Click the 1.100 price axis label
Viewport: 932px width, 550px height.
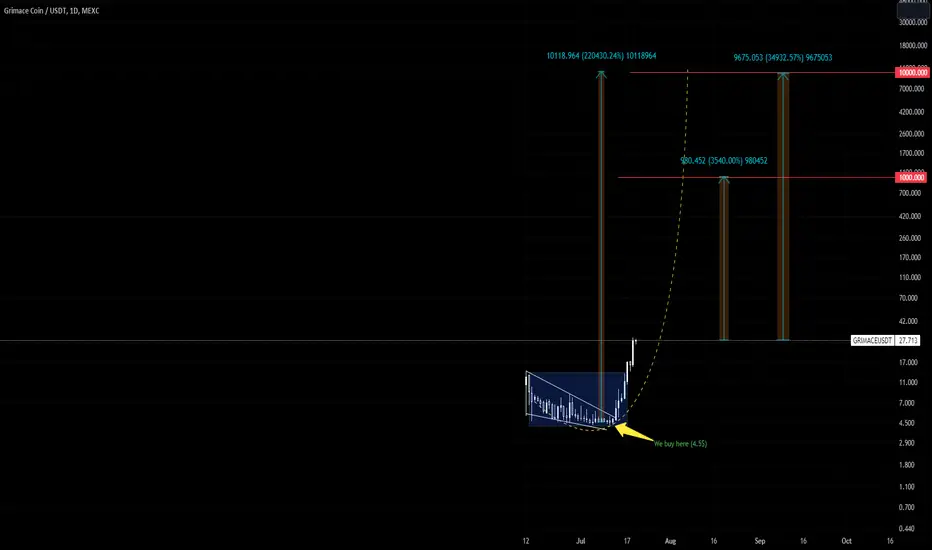907,487
